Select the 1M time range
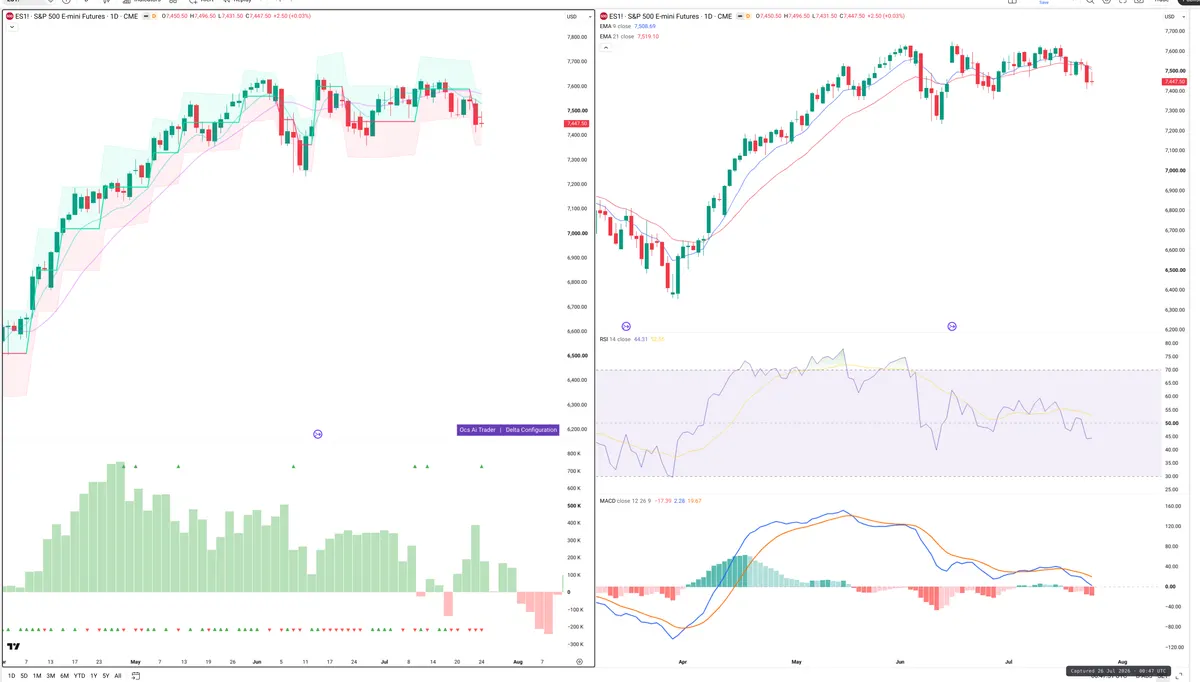Viewport: 1200px width, 682px height. [x=37, y=676]
